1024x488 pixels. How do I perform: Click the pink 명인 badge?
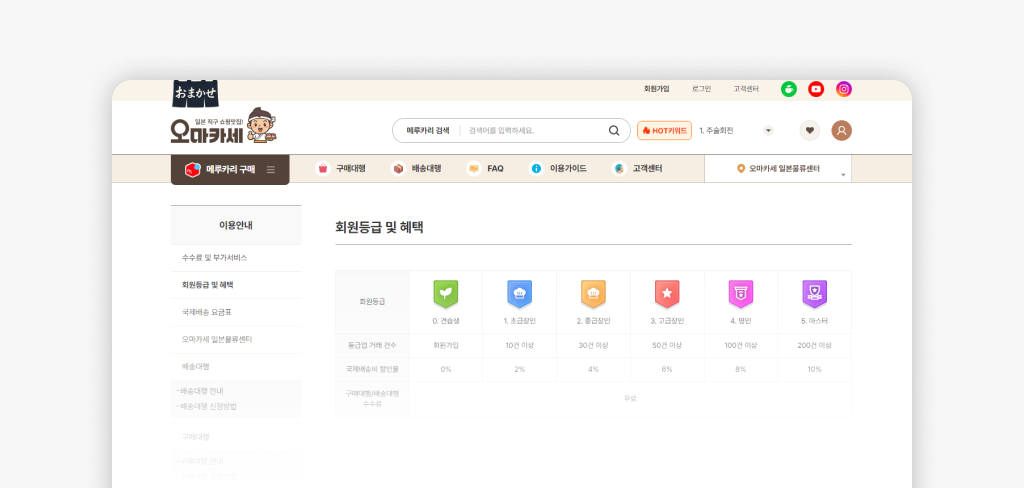click(741, 294)
